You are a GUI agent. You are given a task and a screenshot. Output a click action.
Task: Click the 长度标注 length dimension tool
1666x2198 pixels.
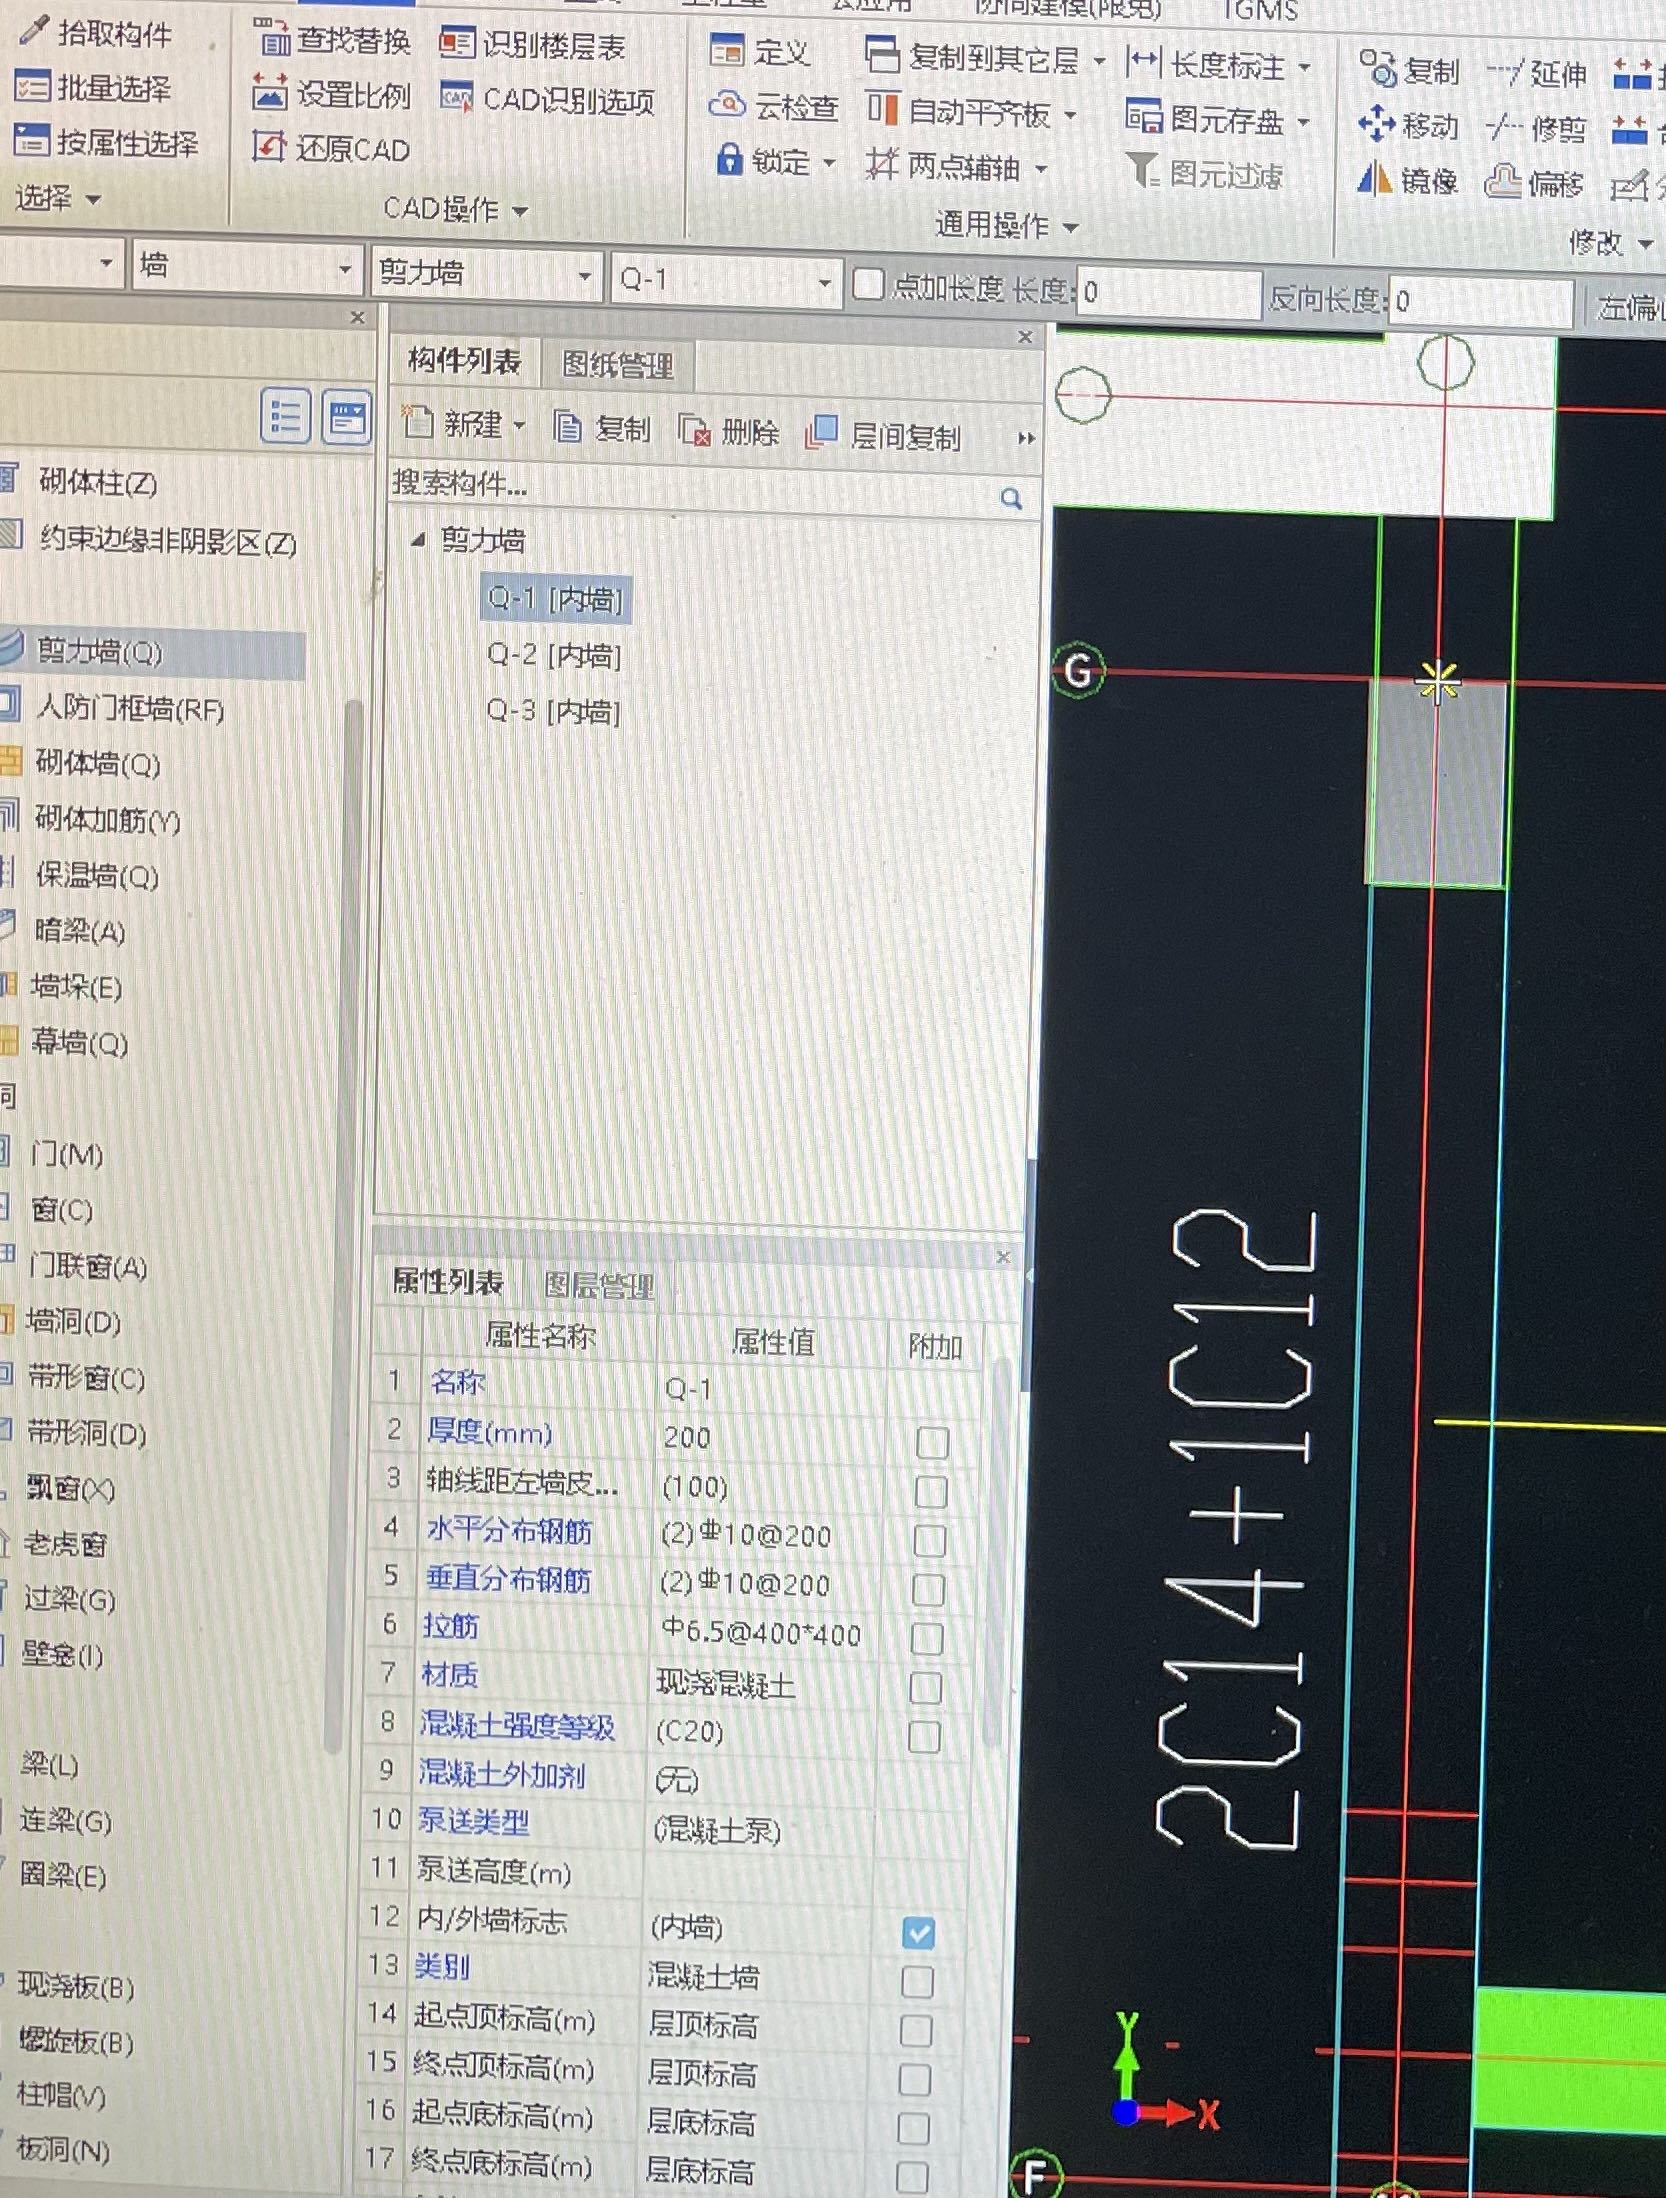[1206, 65]
